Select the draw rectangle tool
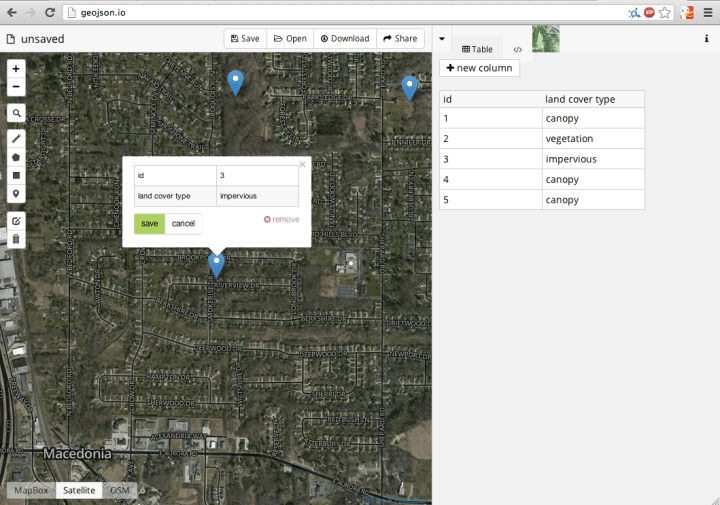 click(16, 175)
